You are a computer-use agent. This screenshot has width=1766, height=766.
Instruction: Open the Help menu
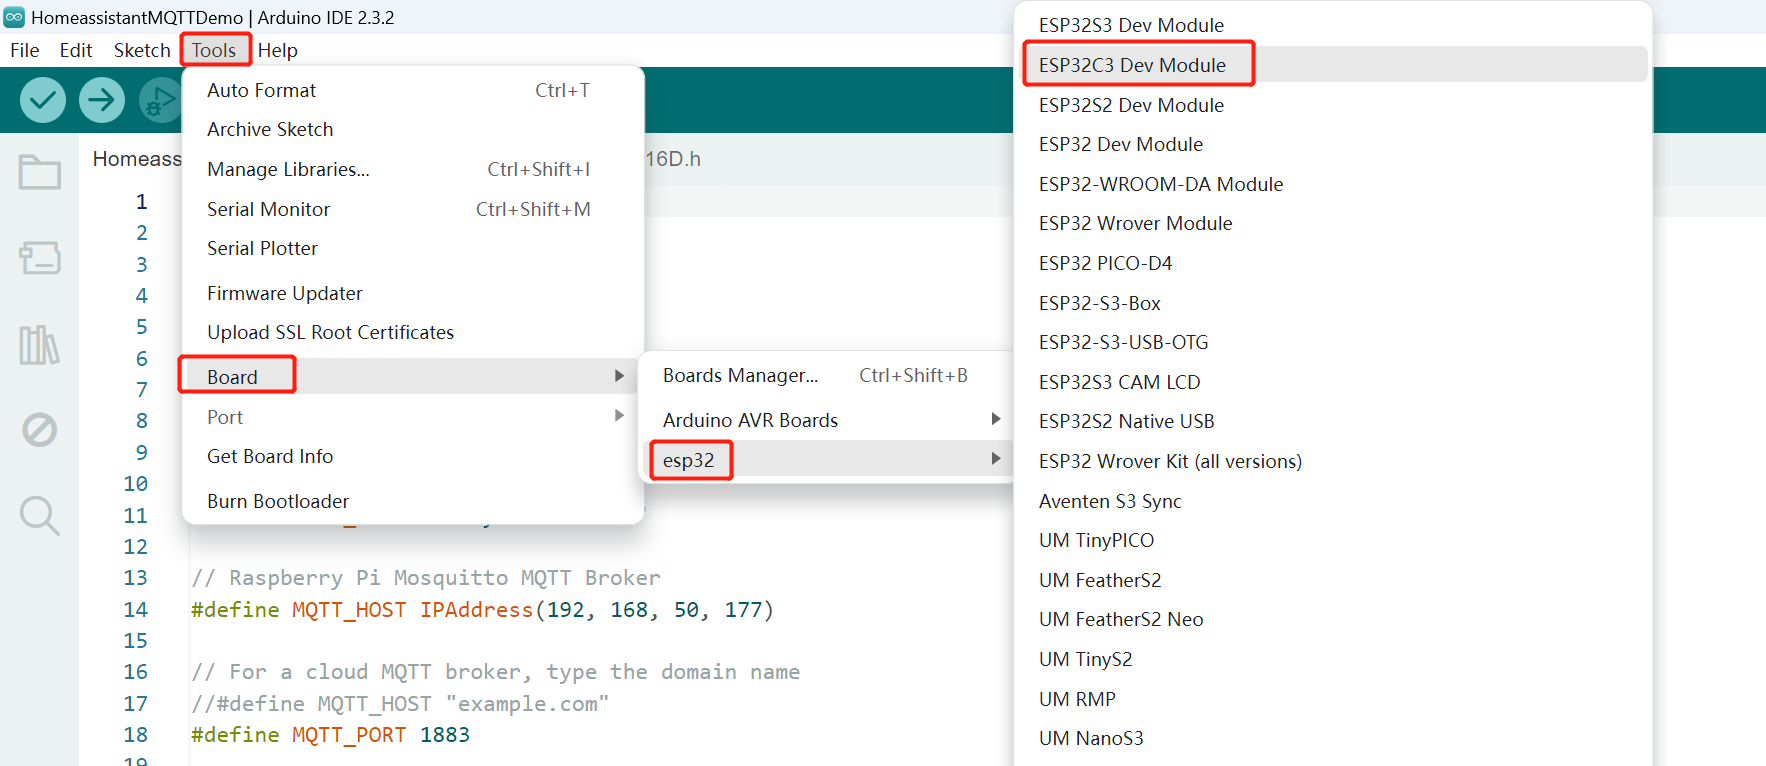277,50
